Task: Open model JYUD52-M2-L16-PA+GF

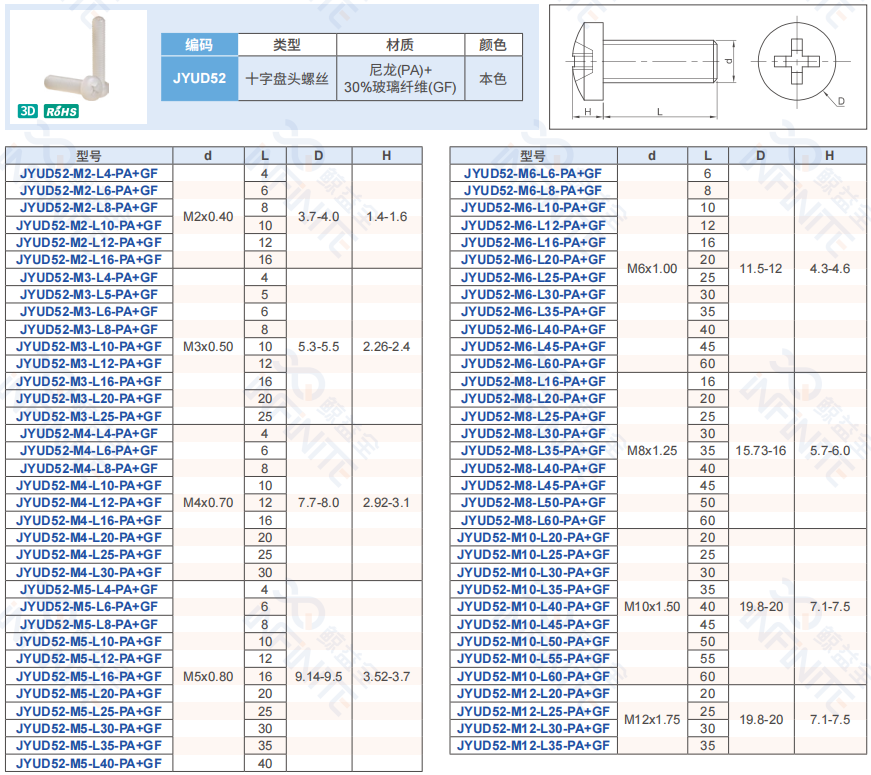Action: pos(89,259)
